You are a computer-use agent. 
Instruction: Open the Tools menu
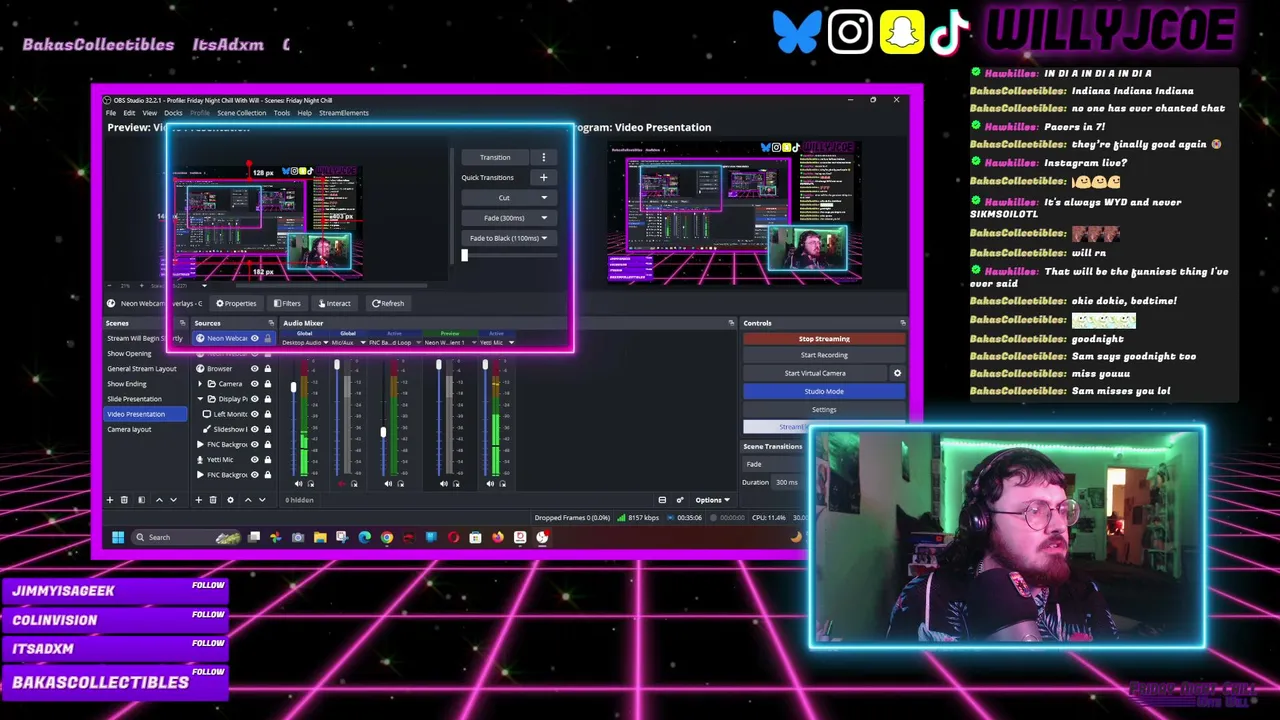point(282,113)
